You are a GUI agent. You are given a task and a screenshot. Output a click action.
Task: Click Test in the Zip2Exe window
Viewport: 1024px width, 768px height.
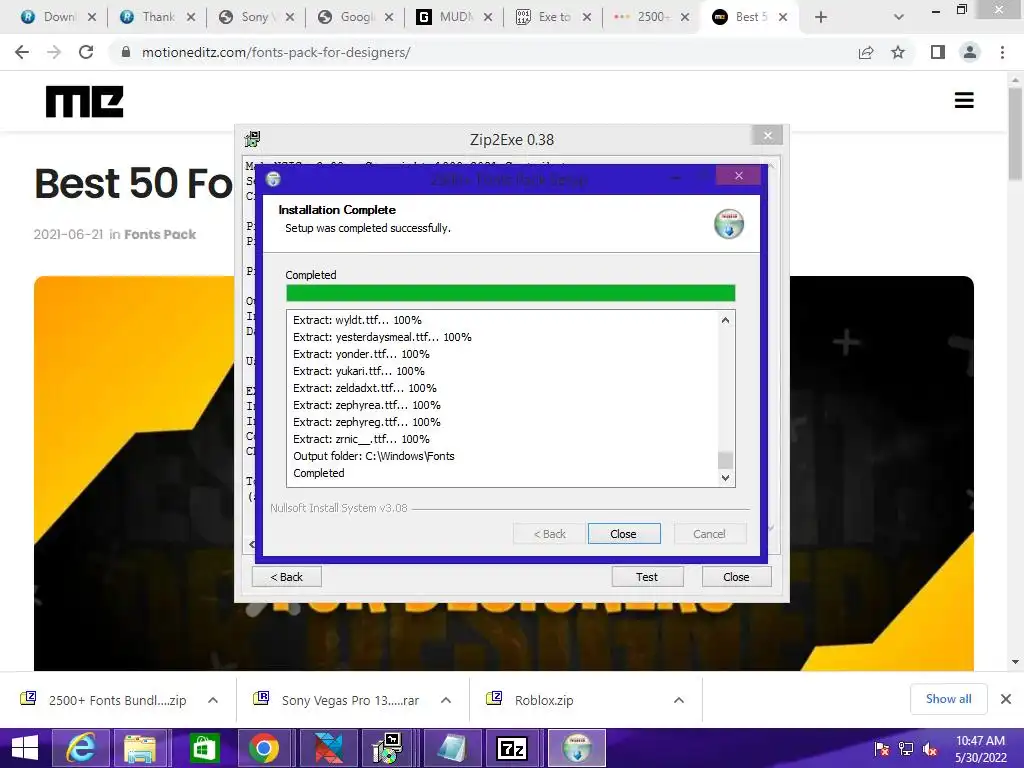[x=647, y=577]
